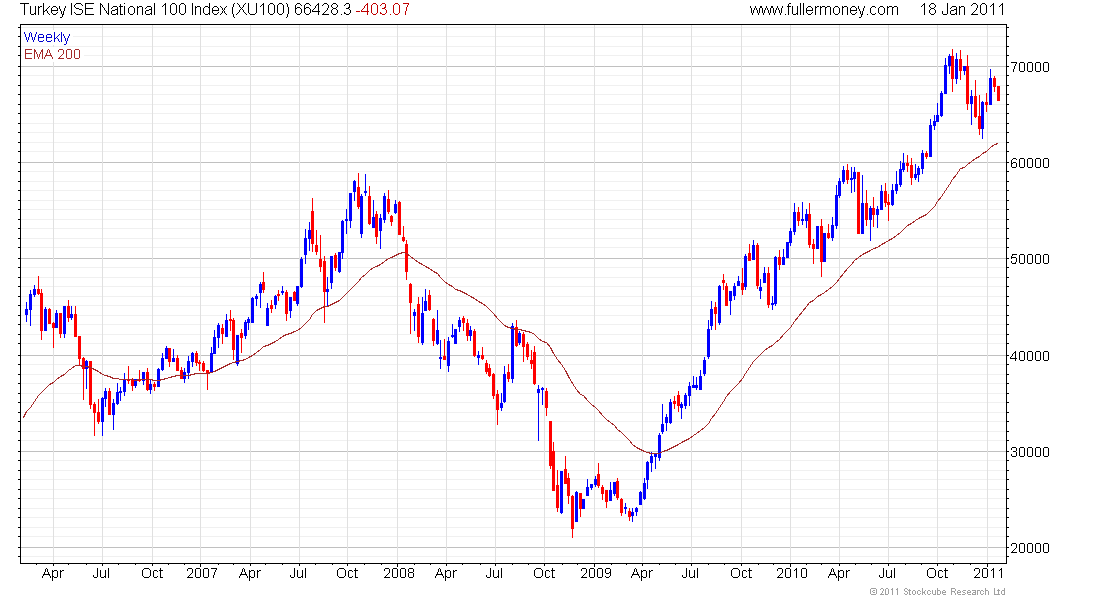
Task: Click the 2008 year label on time axis
Action: [398, 573]
